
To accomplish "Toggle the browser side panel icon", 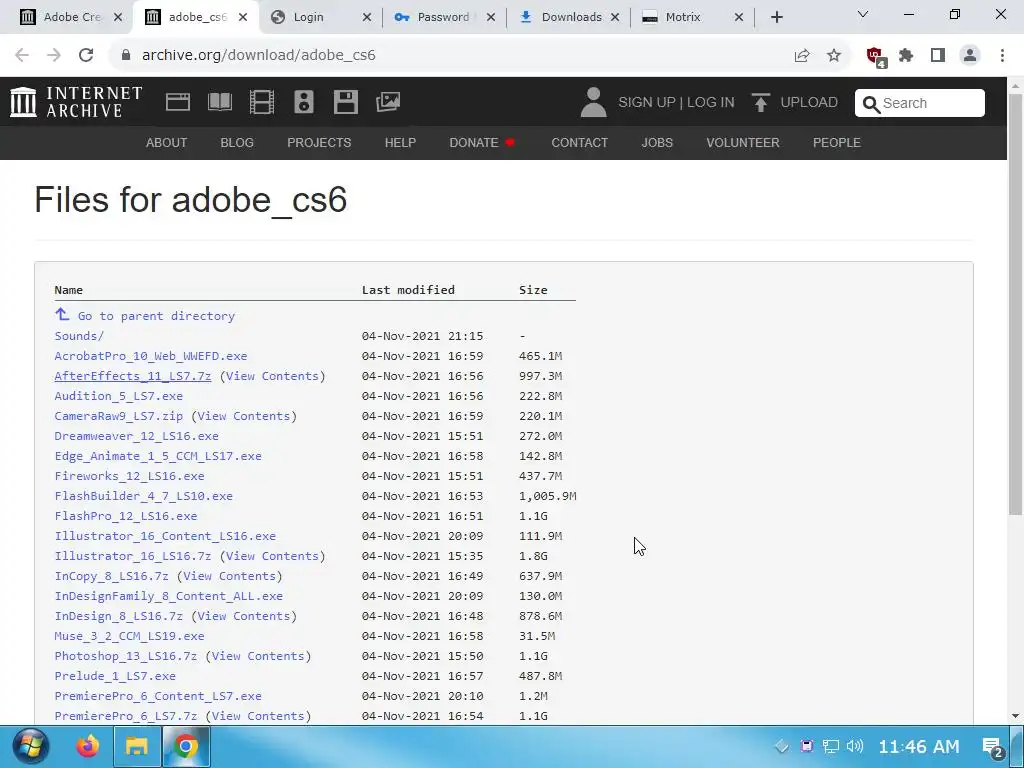I will [x=938, y=55].
